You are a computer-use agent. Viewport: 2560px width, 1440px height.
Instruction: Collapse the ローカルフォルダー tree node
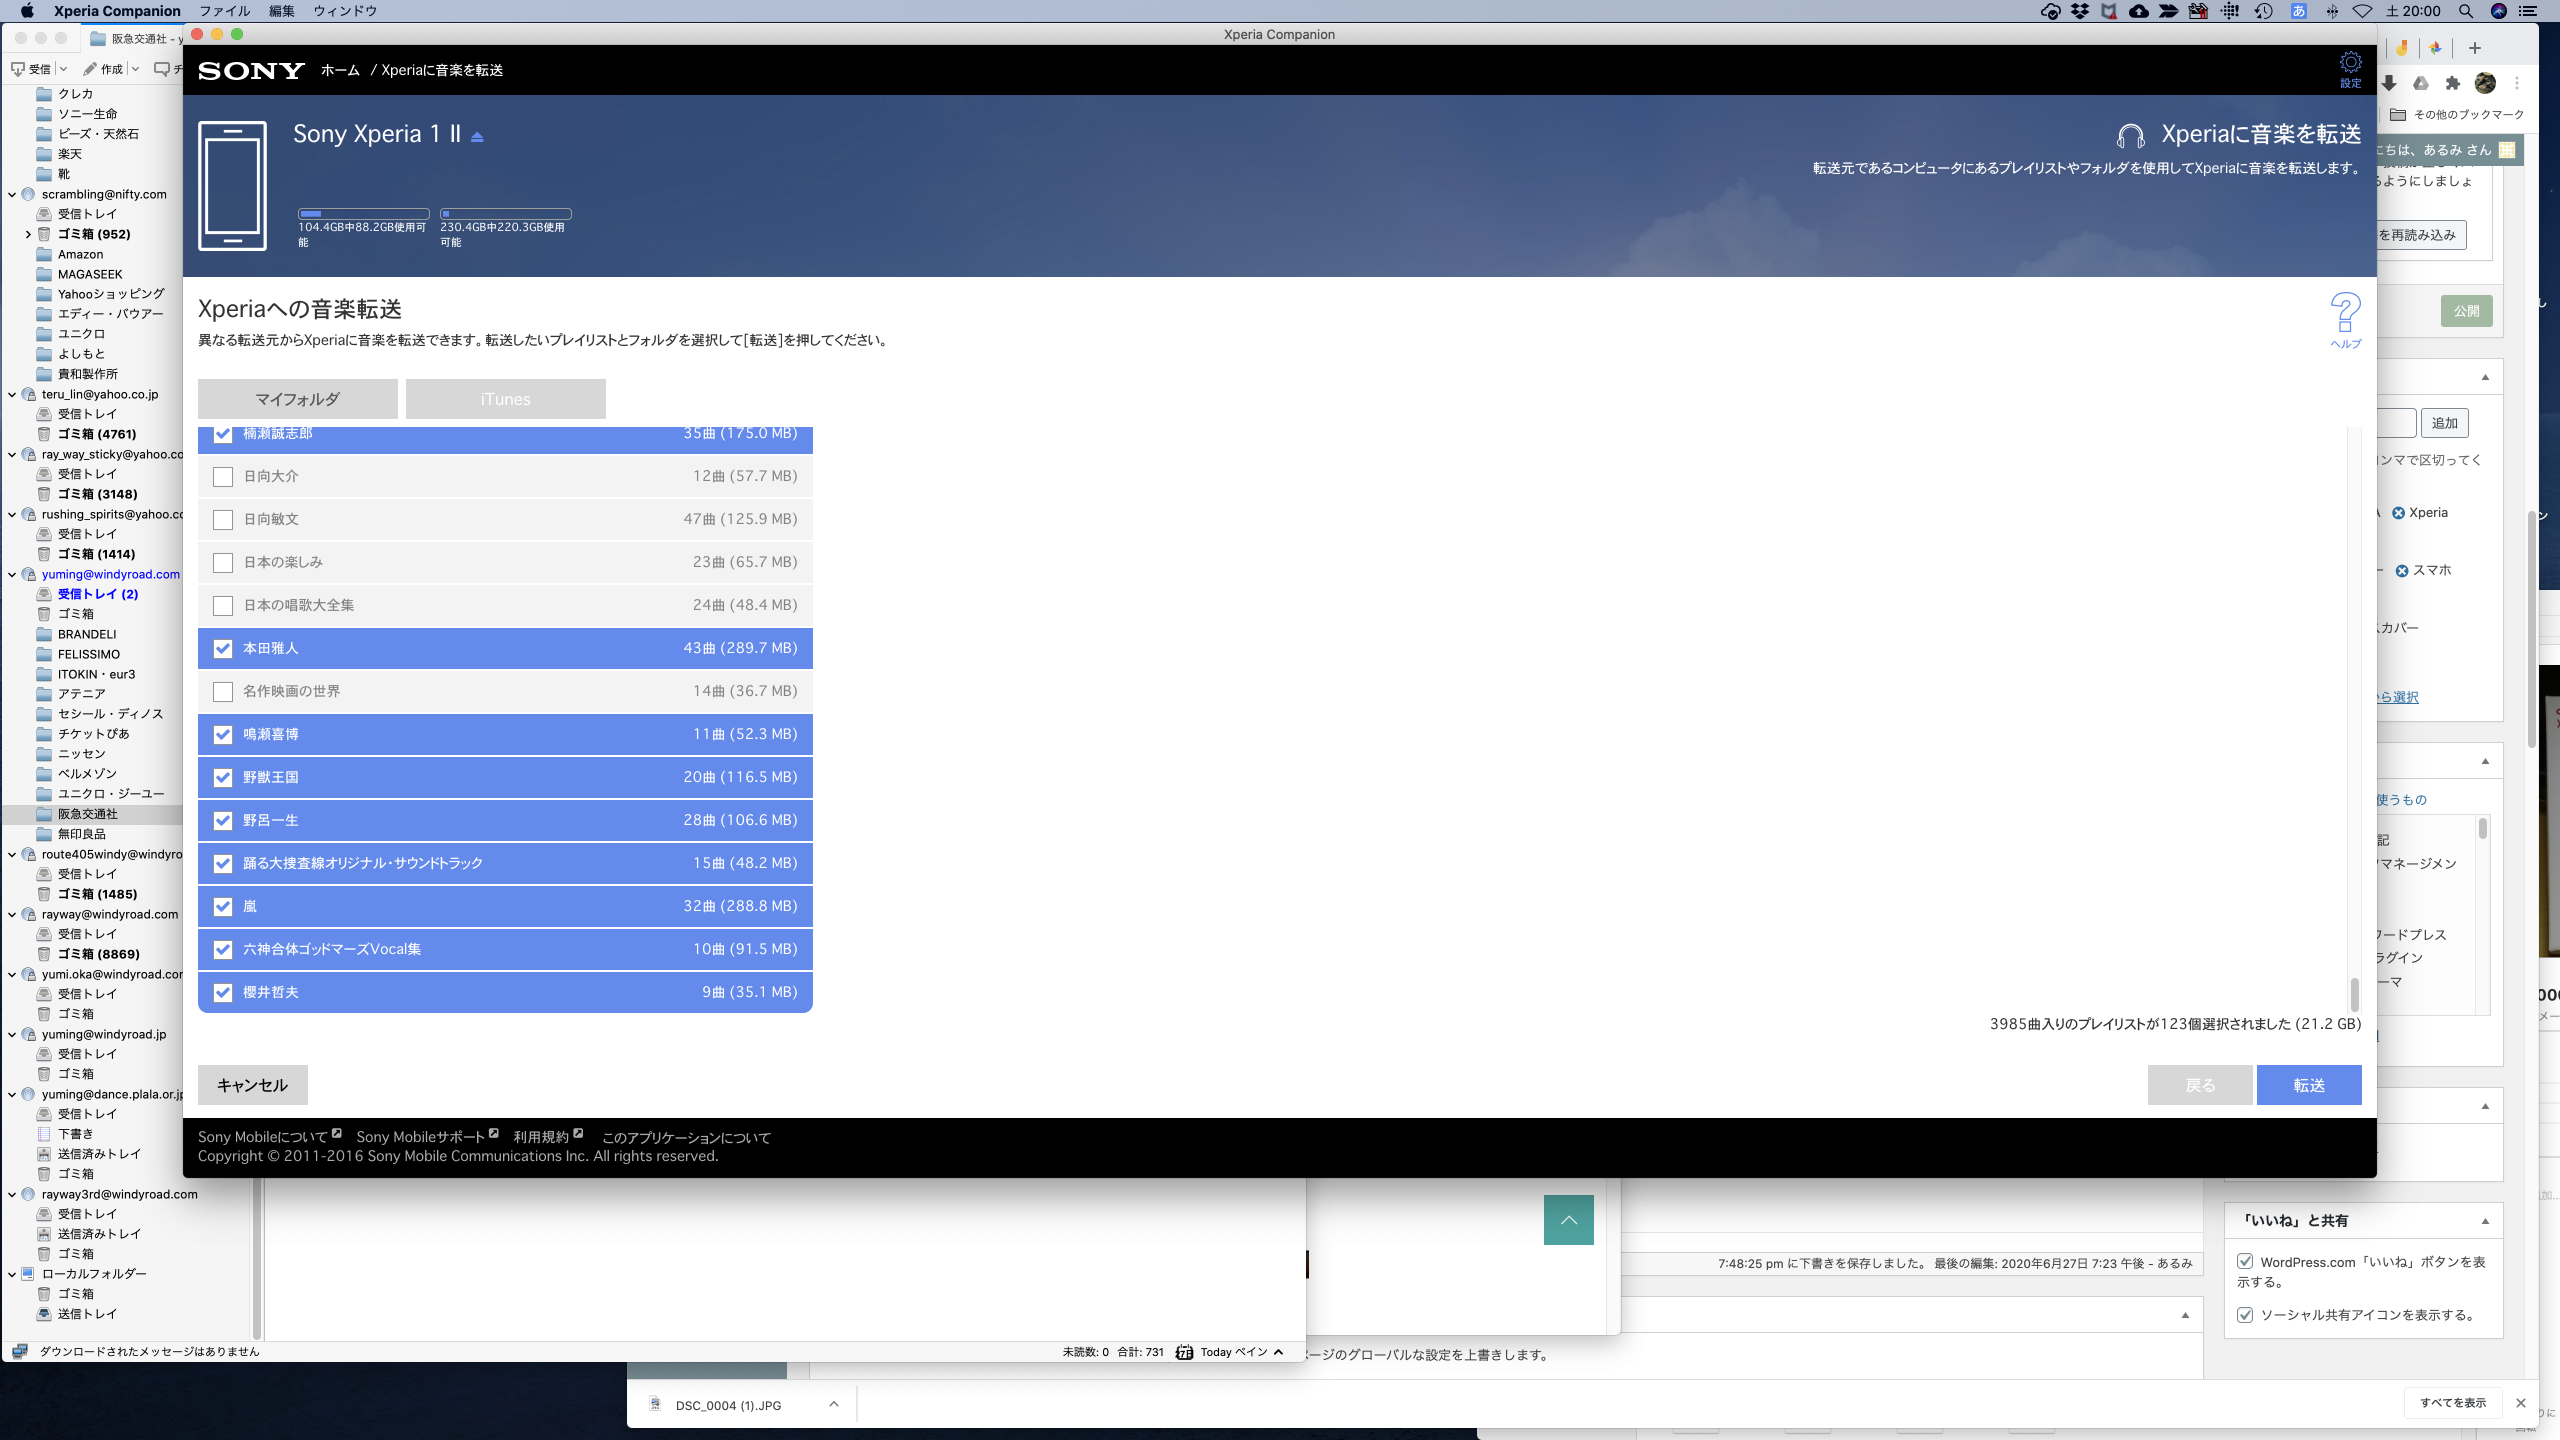point(12,1275)
